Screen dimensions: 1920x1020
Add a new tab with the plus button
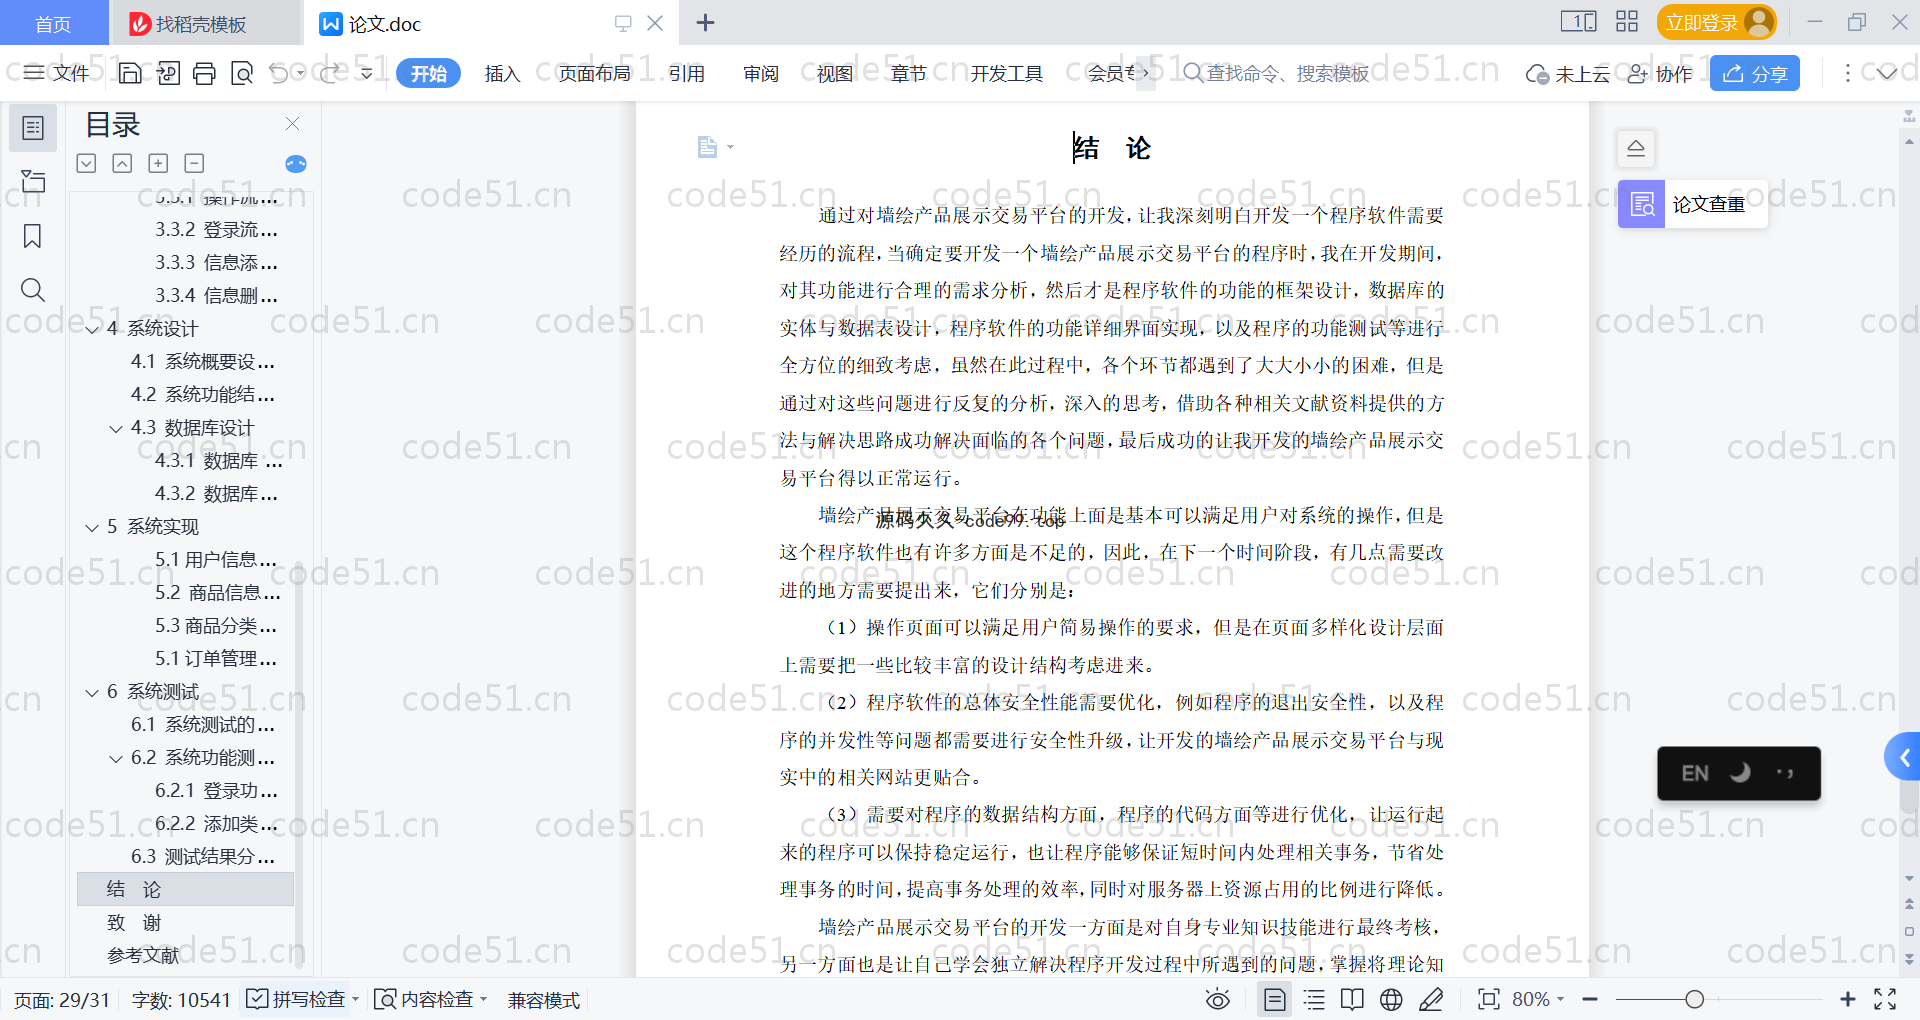click(x=705, y=22)
